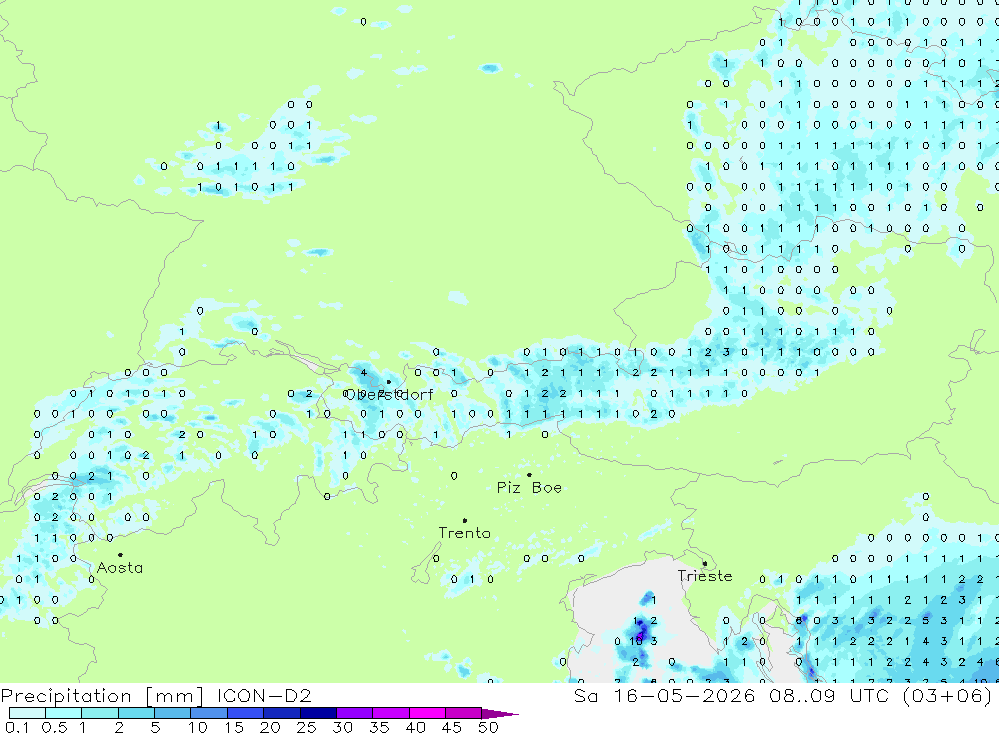Click the arrow tip above 50 legend
This screenshot has height=733, width=1000.
pos(501,714)
